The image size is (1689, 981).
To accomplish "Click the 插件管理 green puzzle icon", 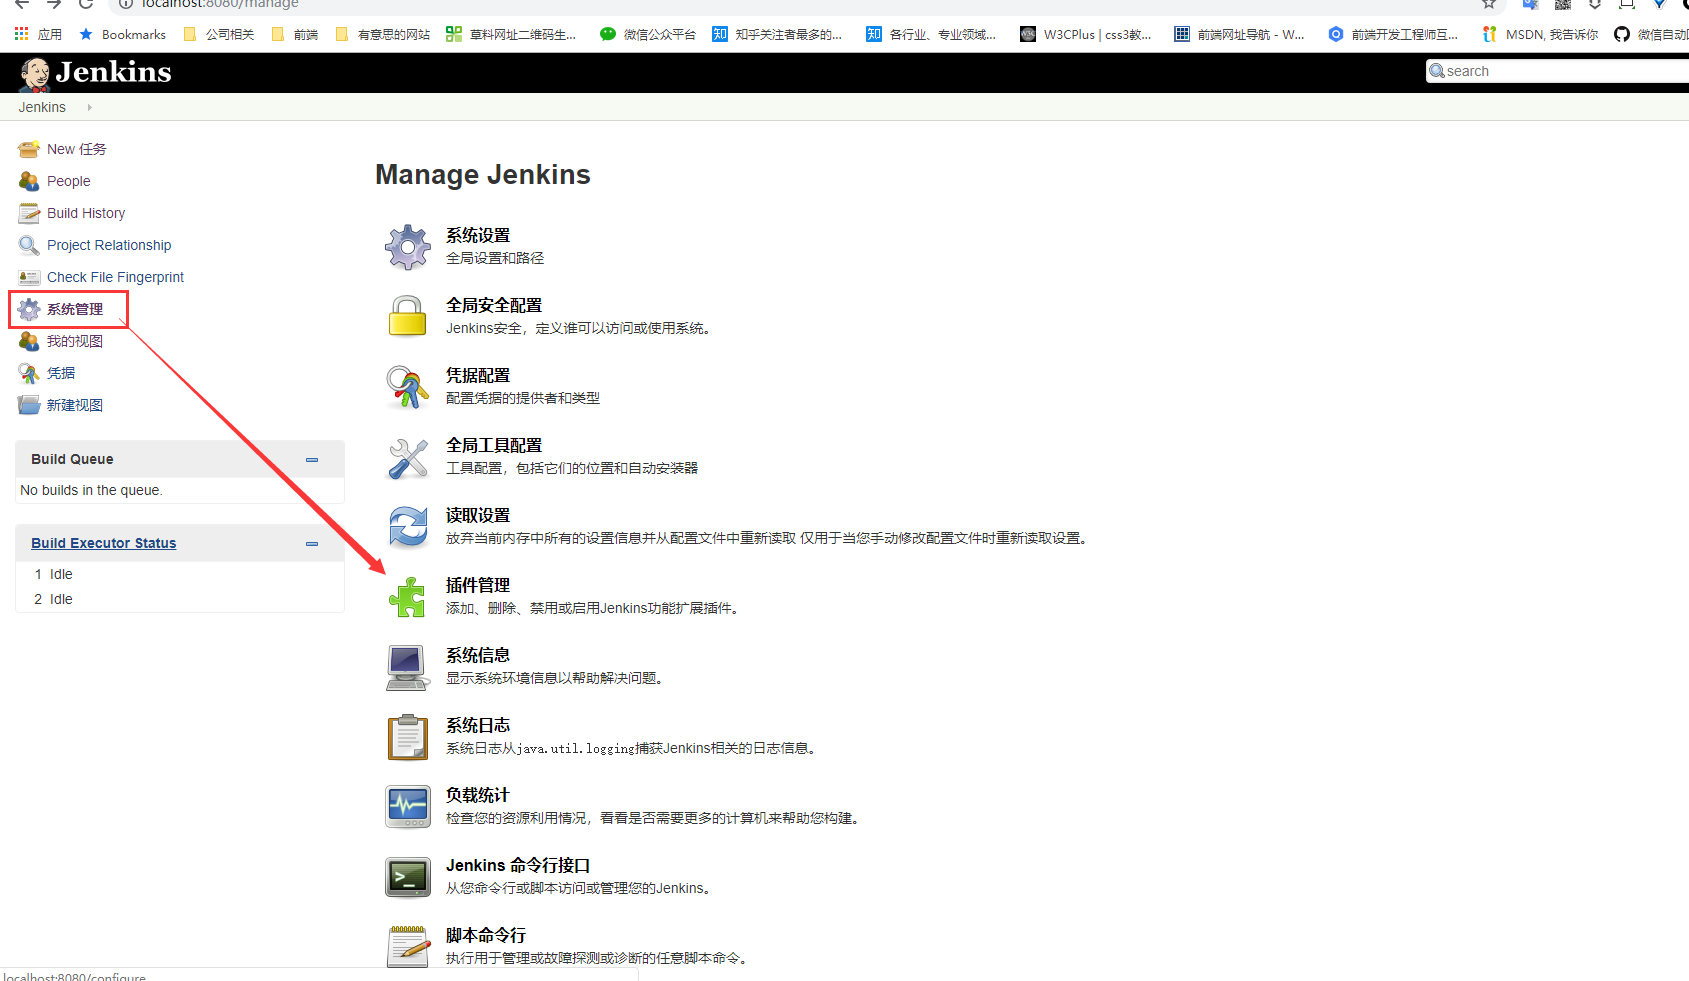I will [x=408, y=597].
